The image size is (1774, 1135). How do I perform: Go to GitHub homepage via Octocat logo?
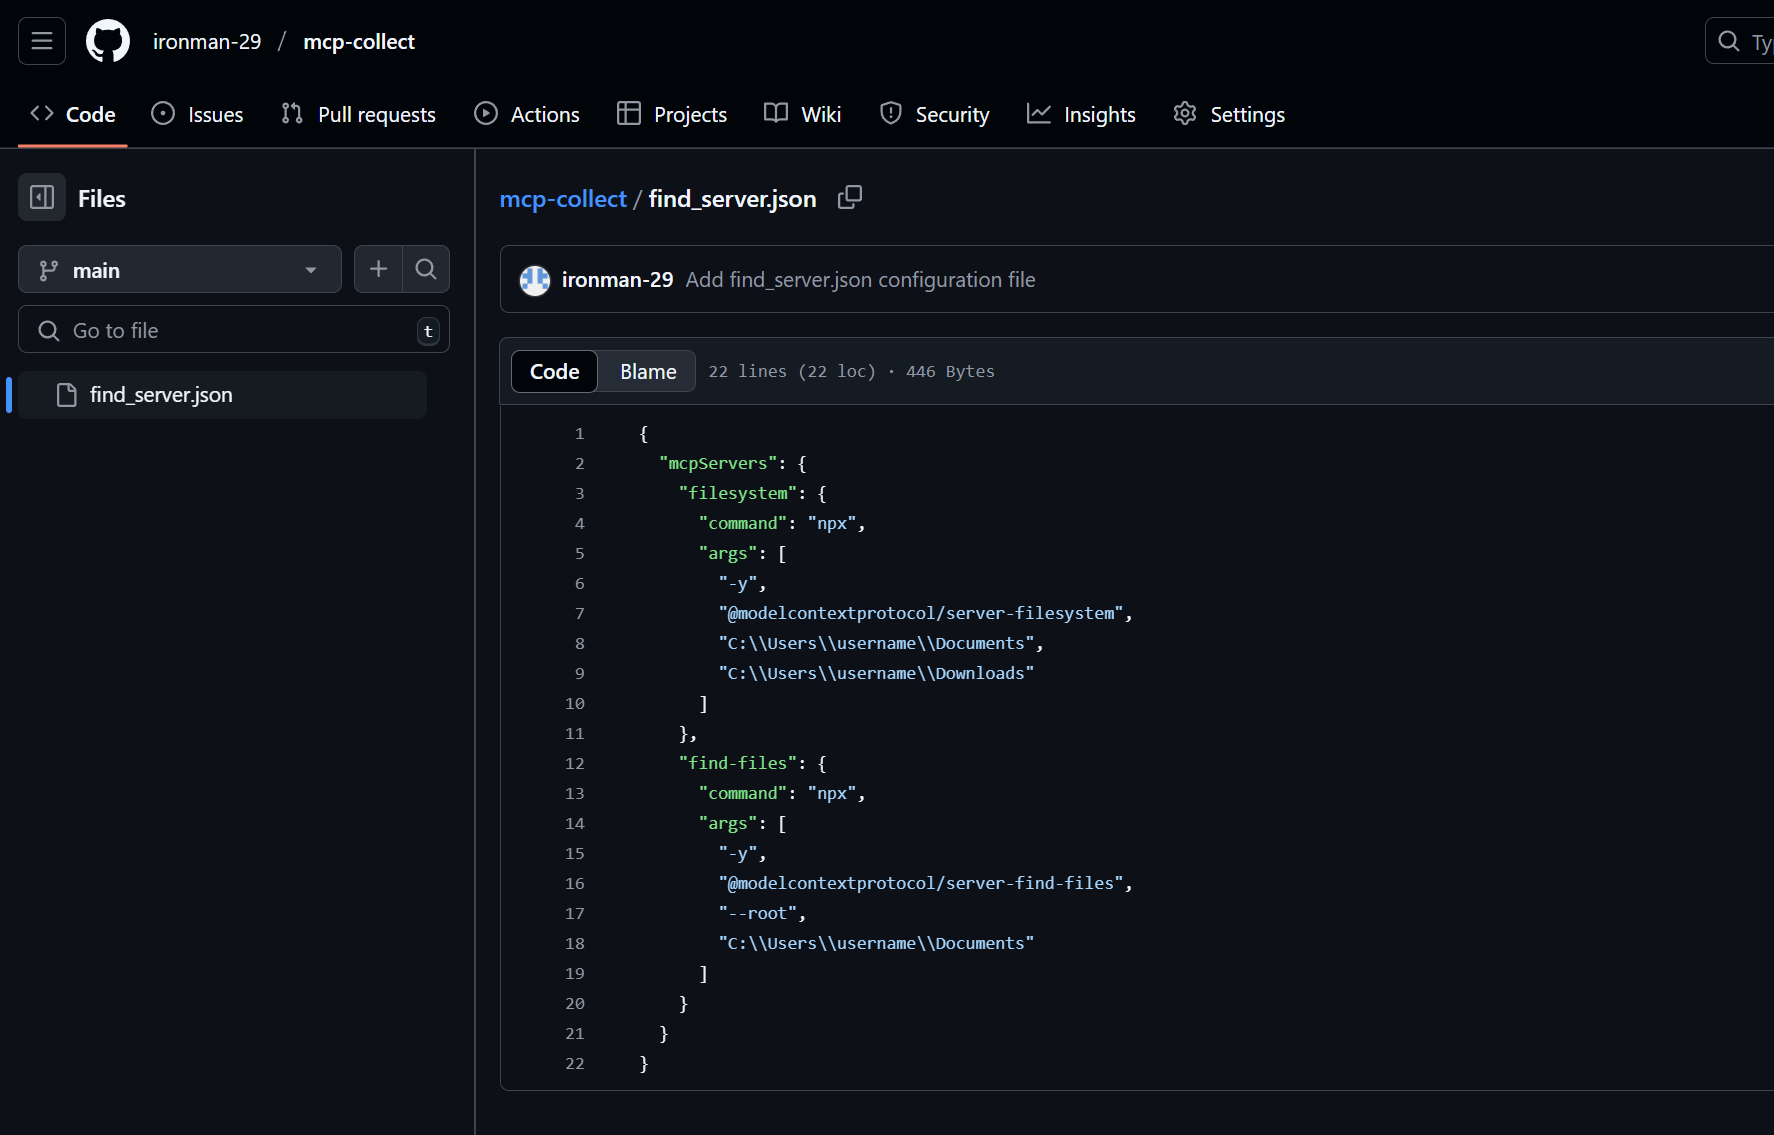[x=108, y=41]
